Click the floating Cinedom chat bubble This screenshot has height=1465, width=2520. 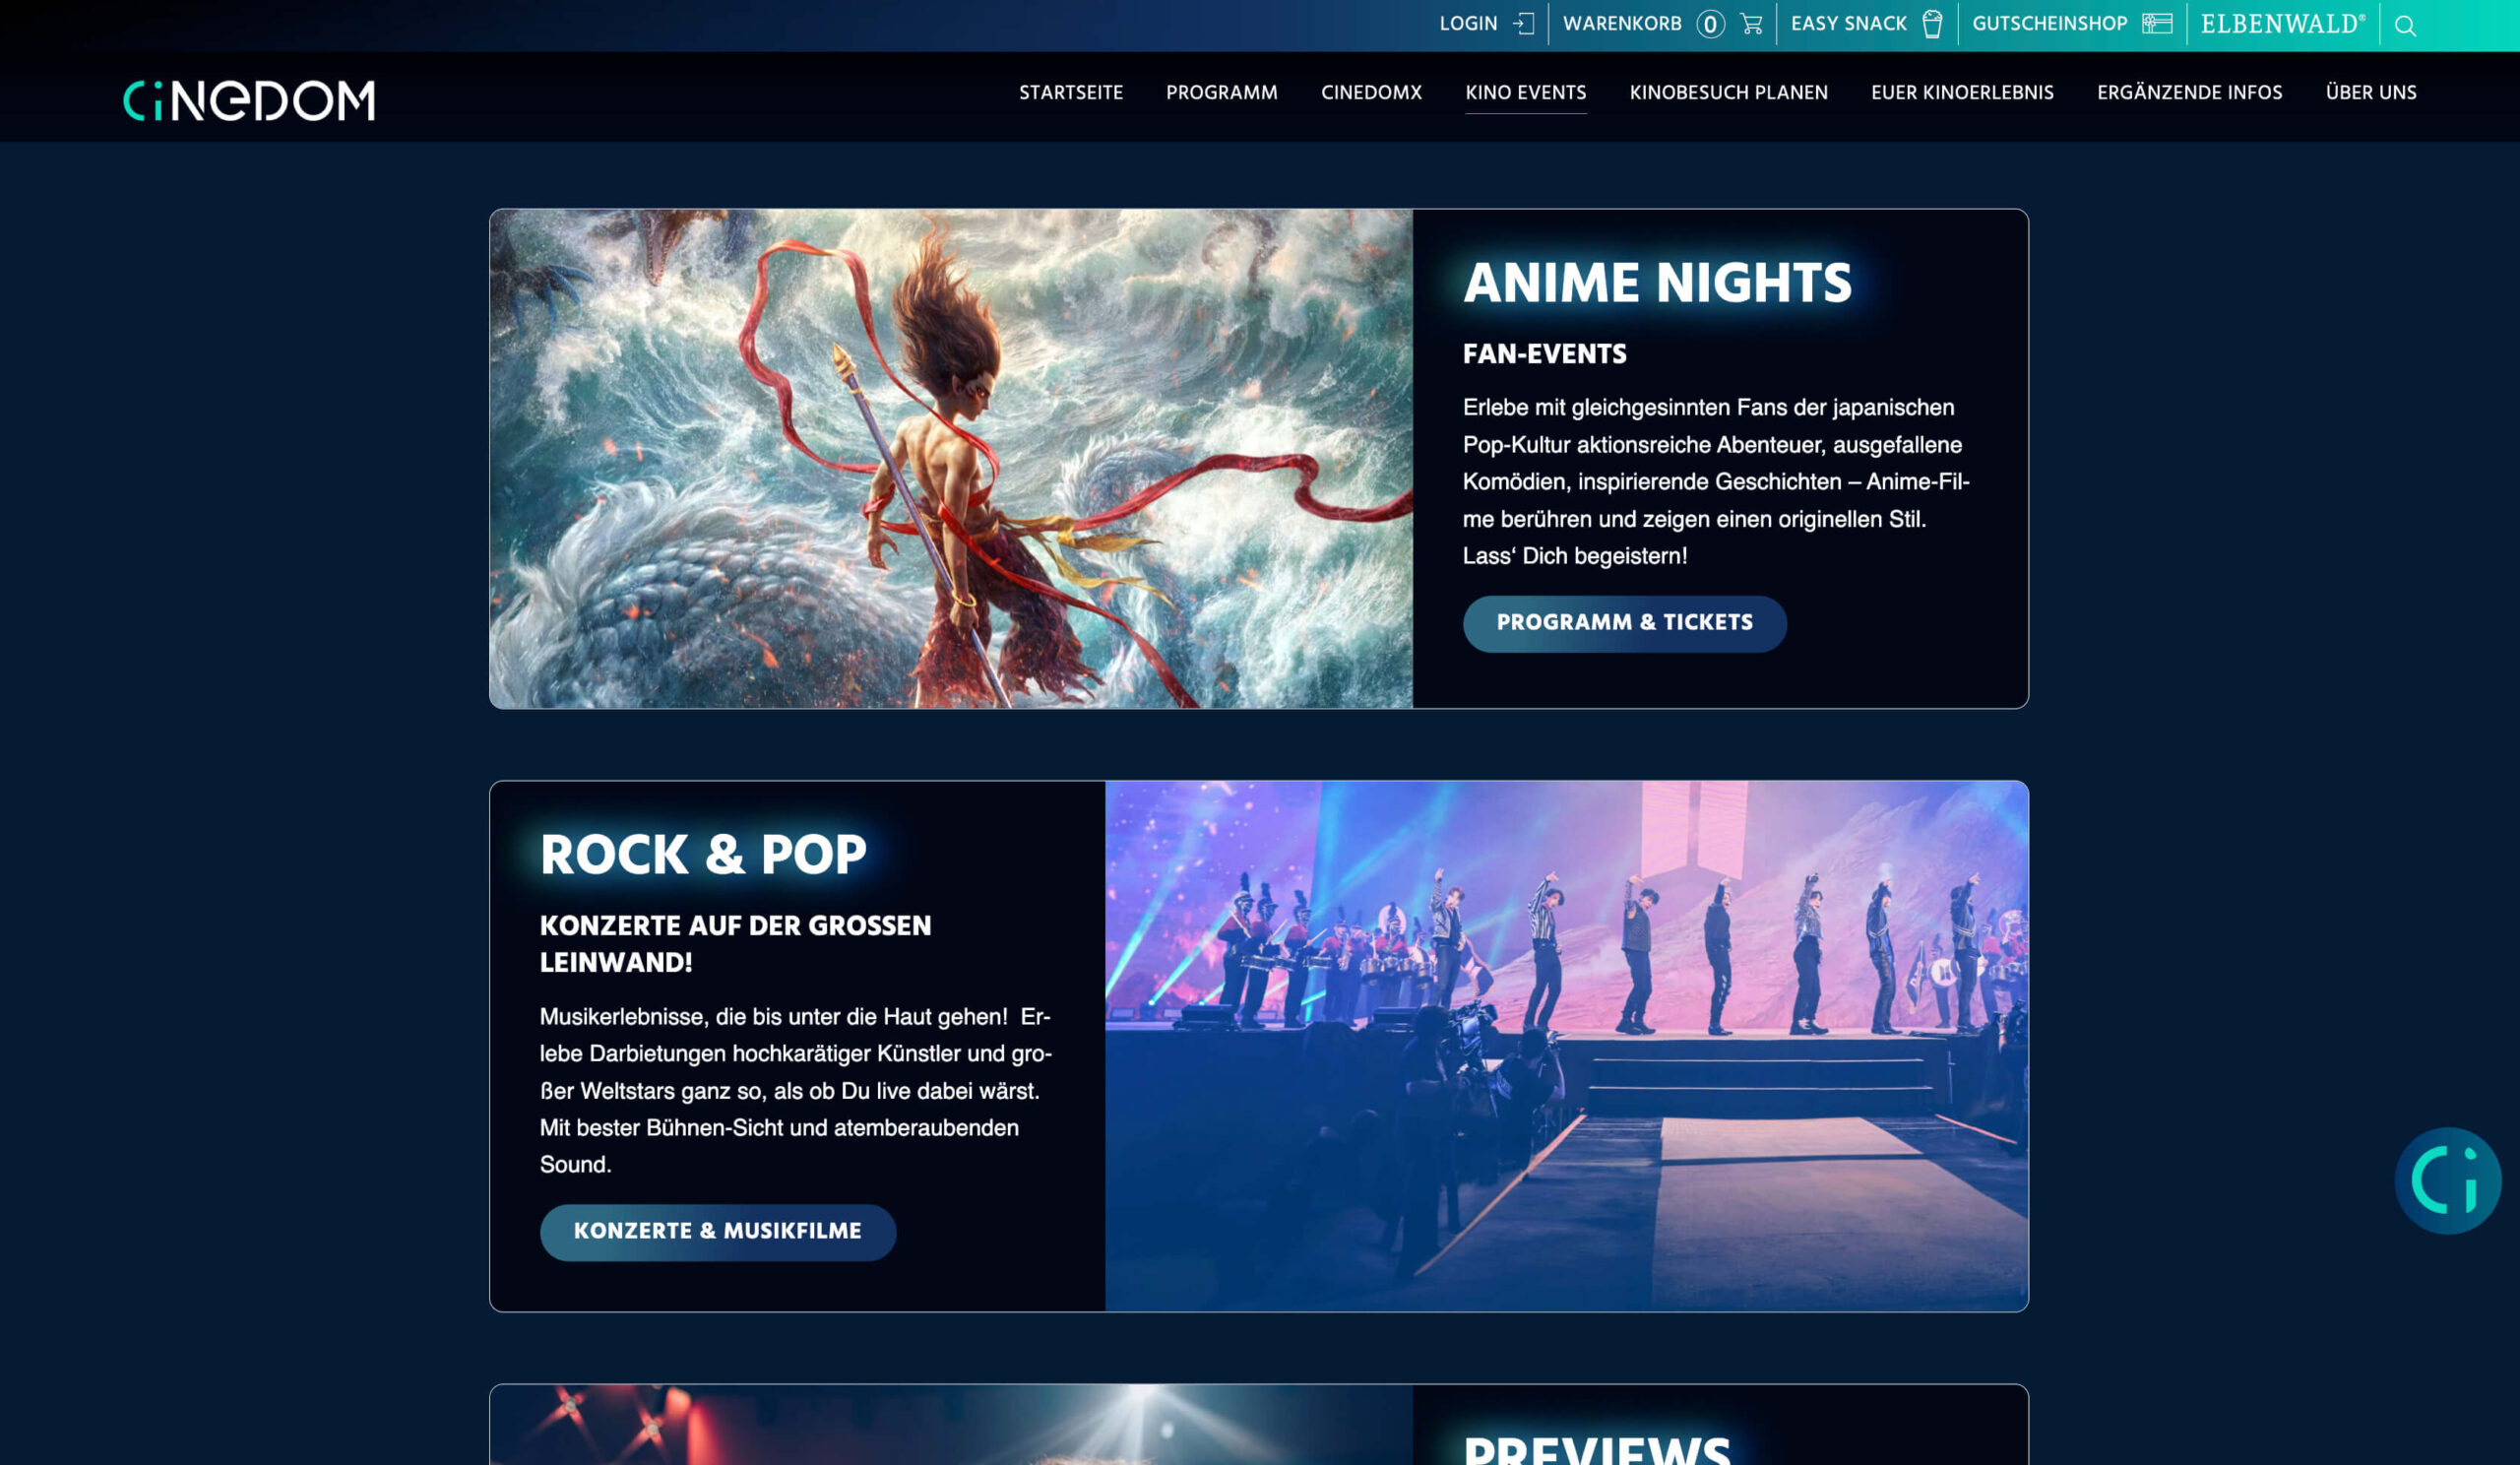pyautogui.click(x=2447, y=1180)
